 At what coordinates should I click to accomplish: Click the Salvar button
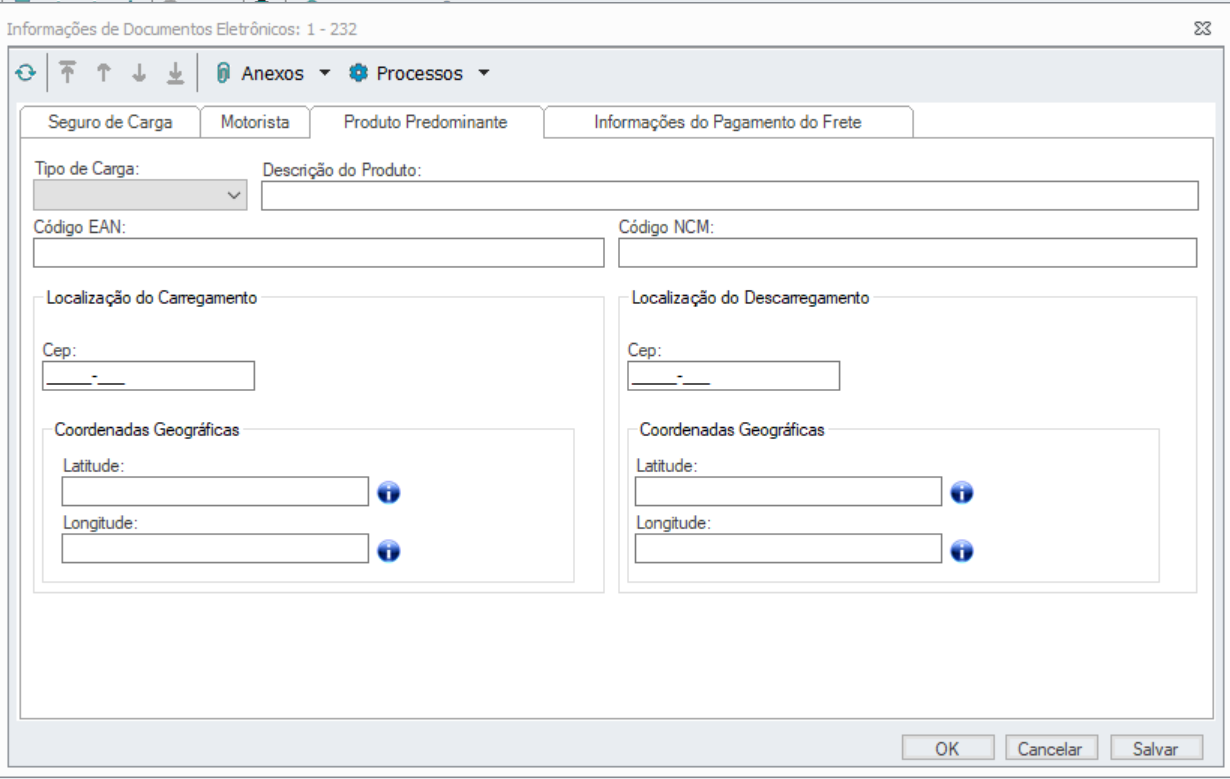click(x=1155, y=748)
